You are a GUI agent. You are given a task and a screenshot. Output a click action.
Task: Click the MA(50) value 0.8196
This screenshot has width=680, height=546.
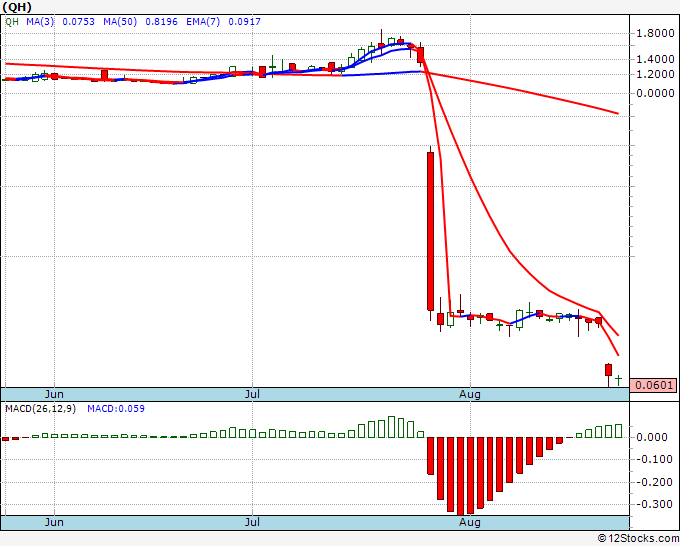click(161, 21)
